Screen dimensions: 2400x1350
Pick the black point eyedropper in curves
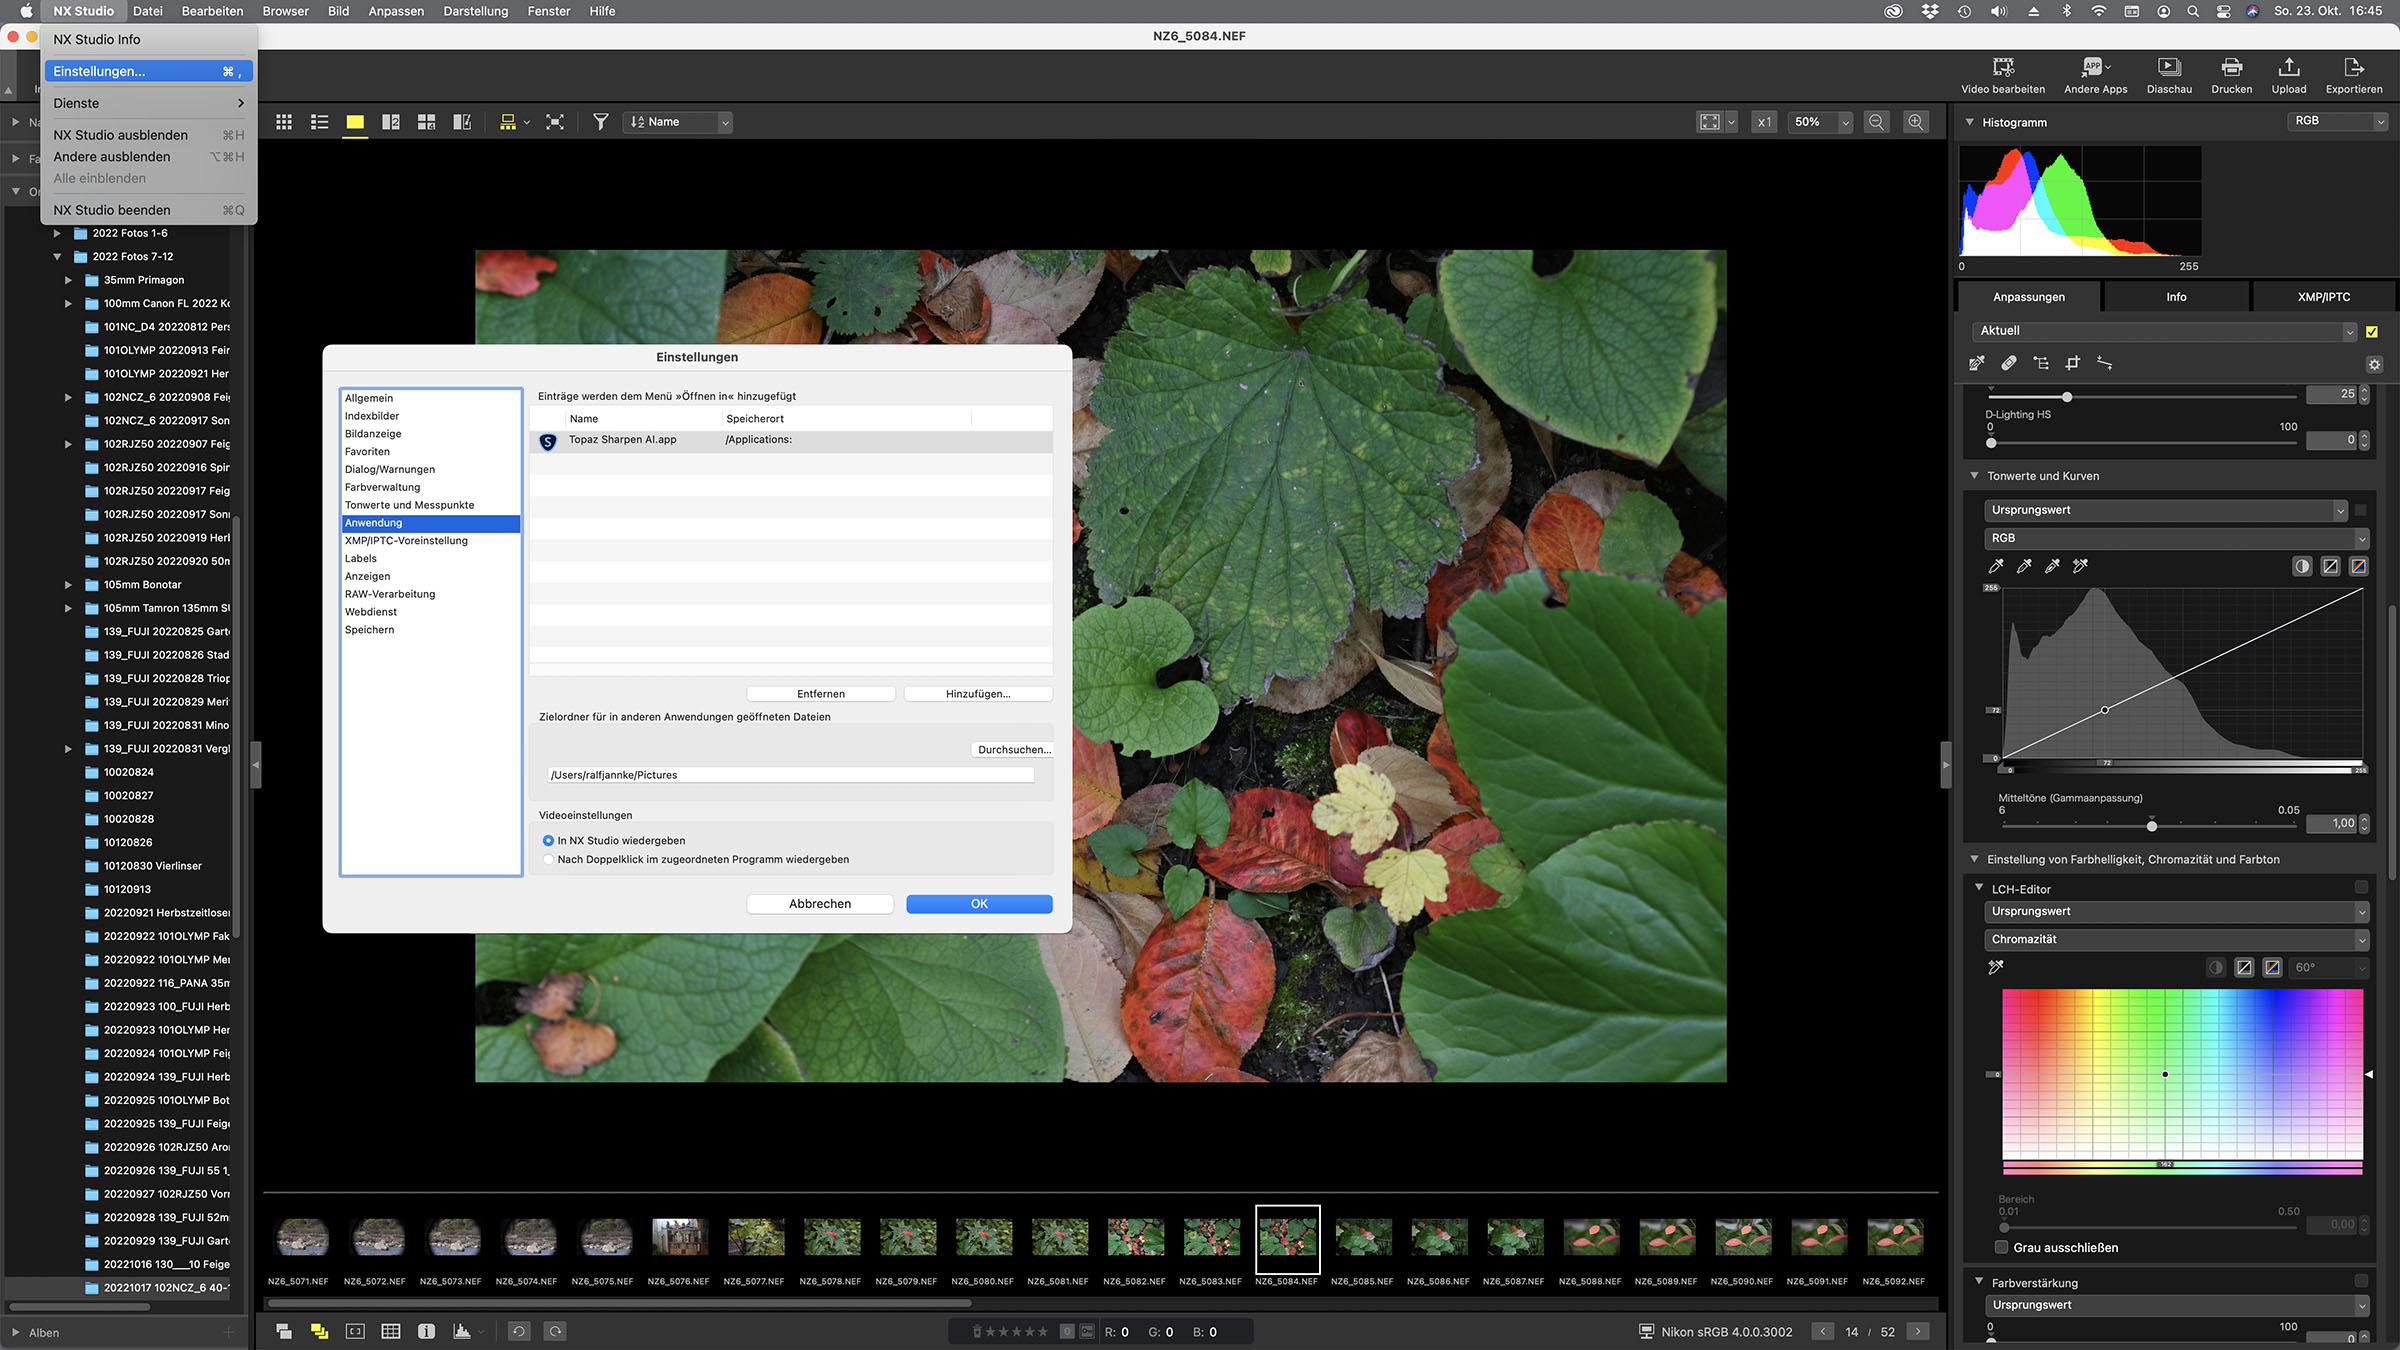point(1996,566)
